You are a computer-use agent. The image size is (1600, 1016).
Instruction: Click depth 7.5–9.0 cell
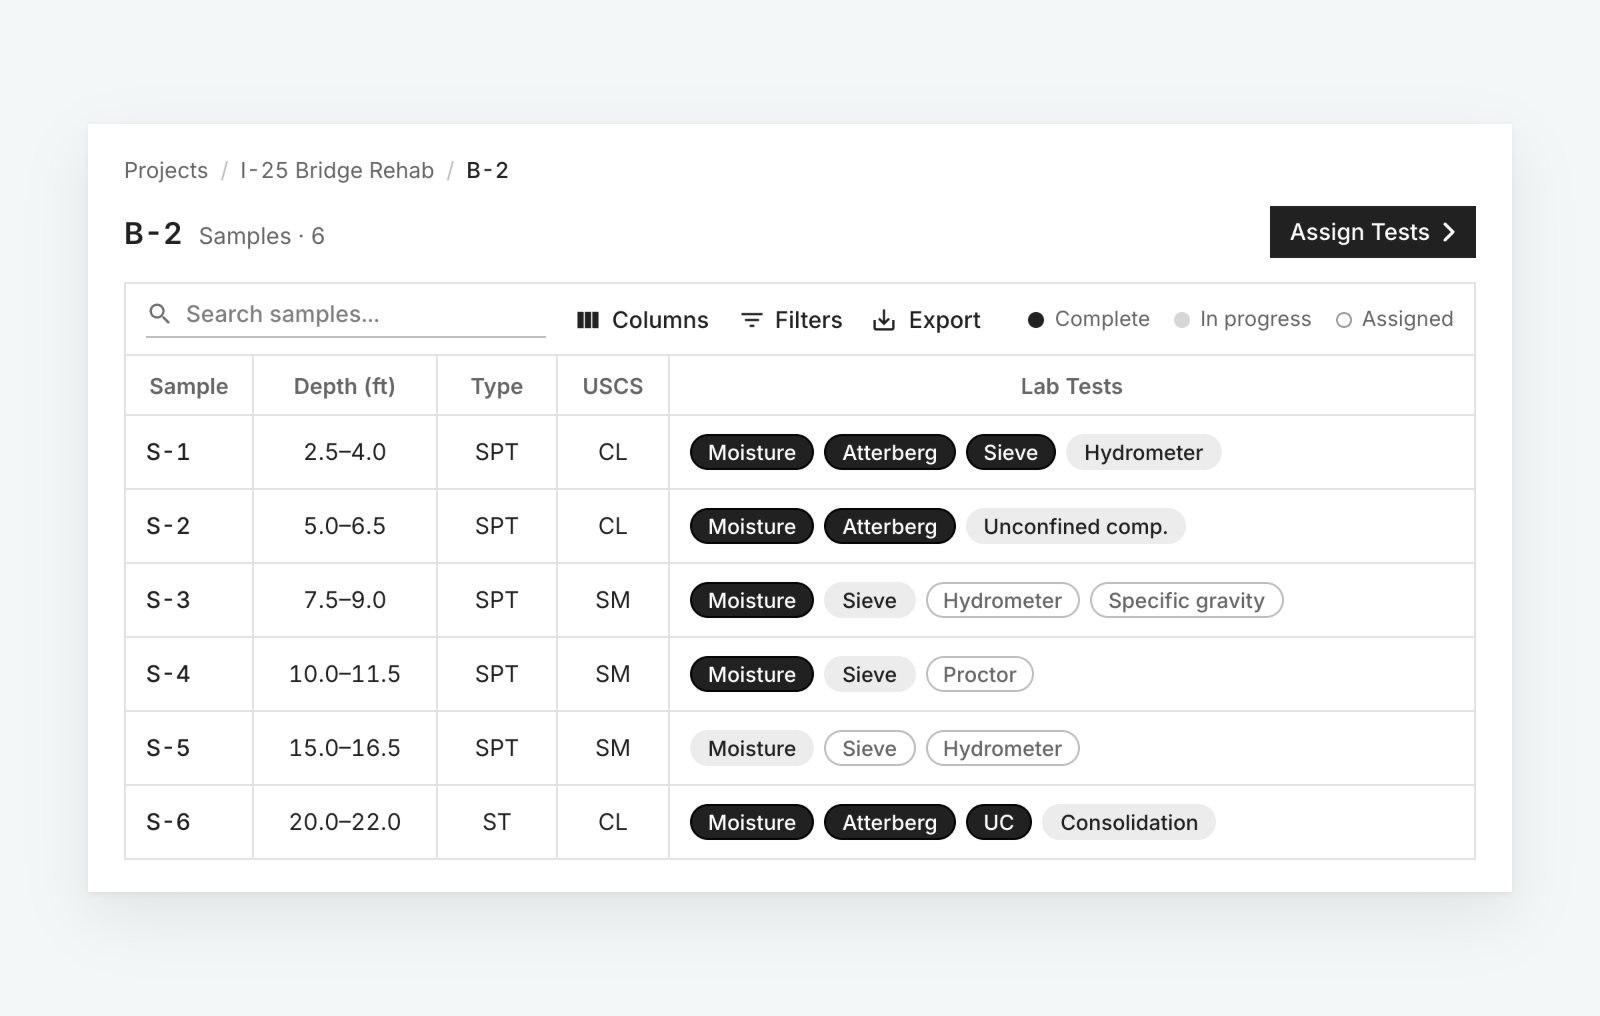pyautogui.click(x=345, y=600)
